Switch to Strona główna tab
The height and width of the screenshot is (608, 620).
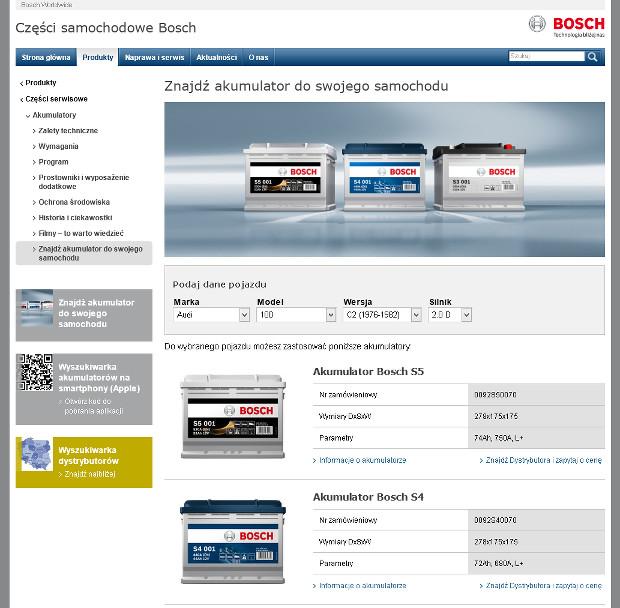click(x=46, y=57)
